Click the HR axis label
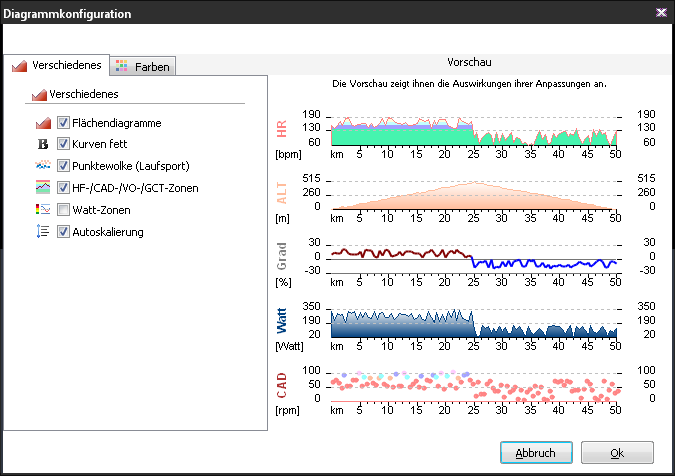The width and height of the screenshot is (675, 476). [x=282, y=129]
